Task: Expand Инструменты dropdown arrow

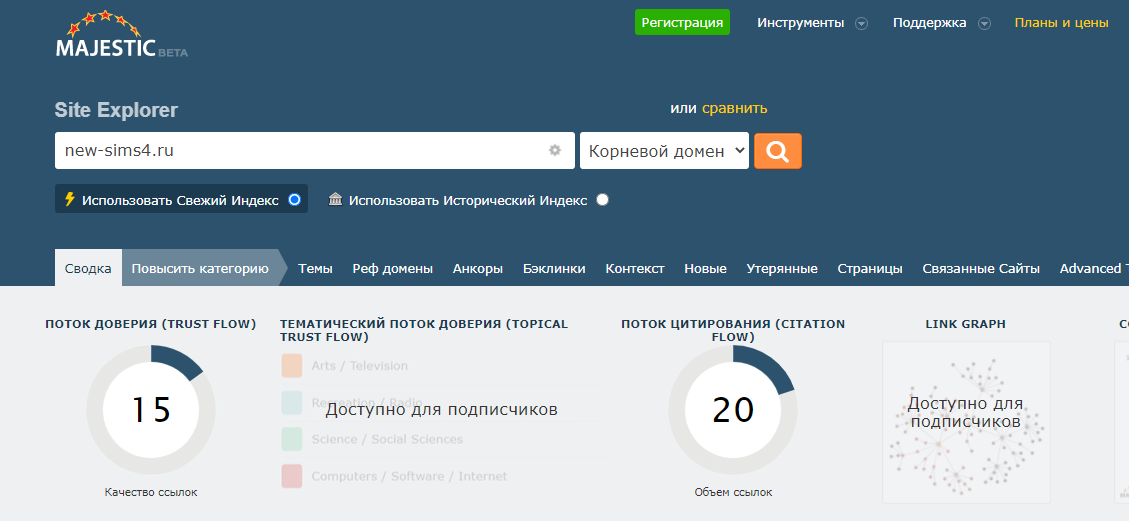Action: pyautogui.click(x=861, y=24)
